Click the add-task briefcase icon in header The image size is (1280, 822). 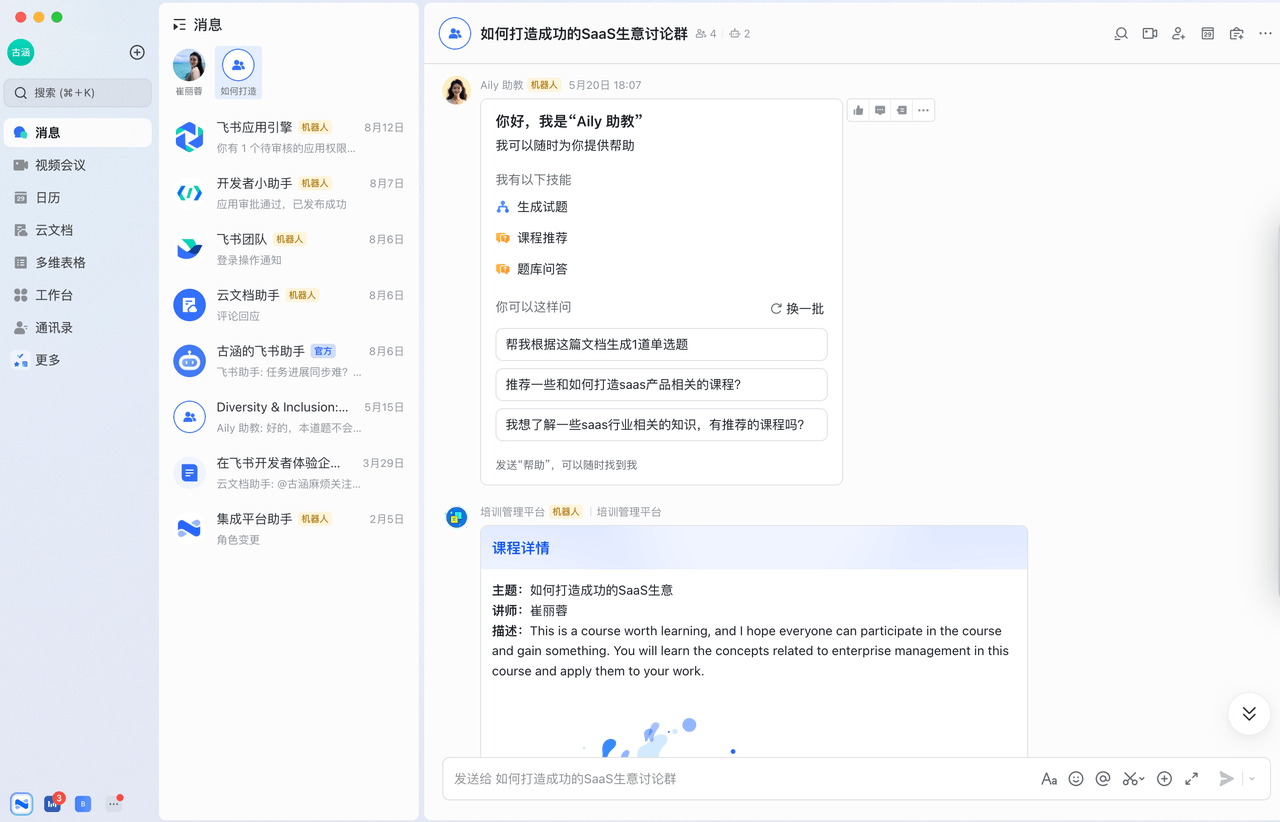tap(1237, 33)
